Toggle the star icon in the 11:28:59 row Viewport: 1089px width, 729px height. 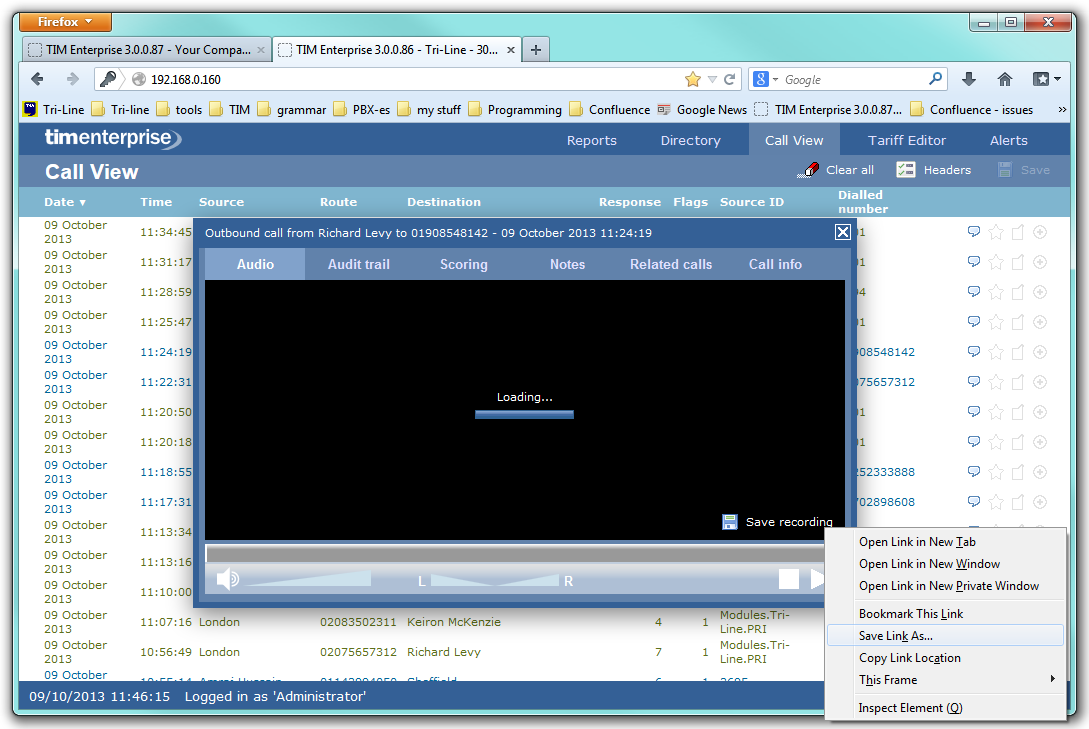[996, 292]
